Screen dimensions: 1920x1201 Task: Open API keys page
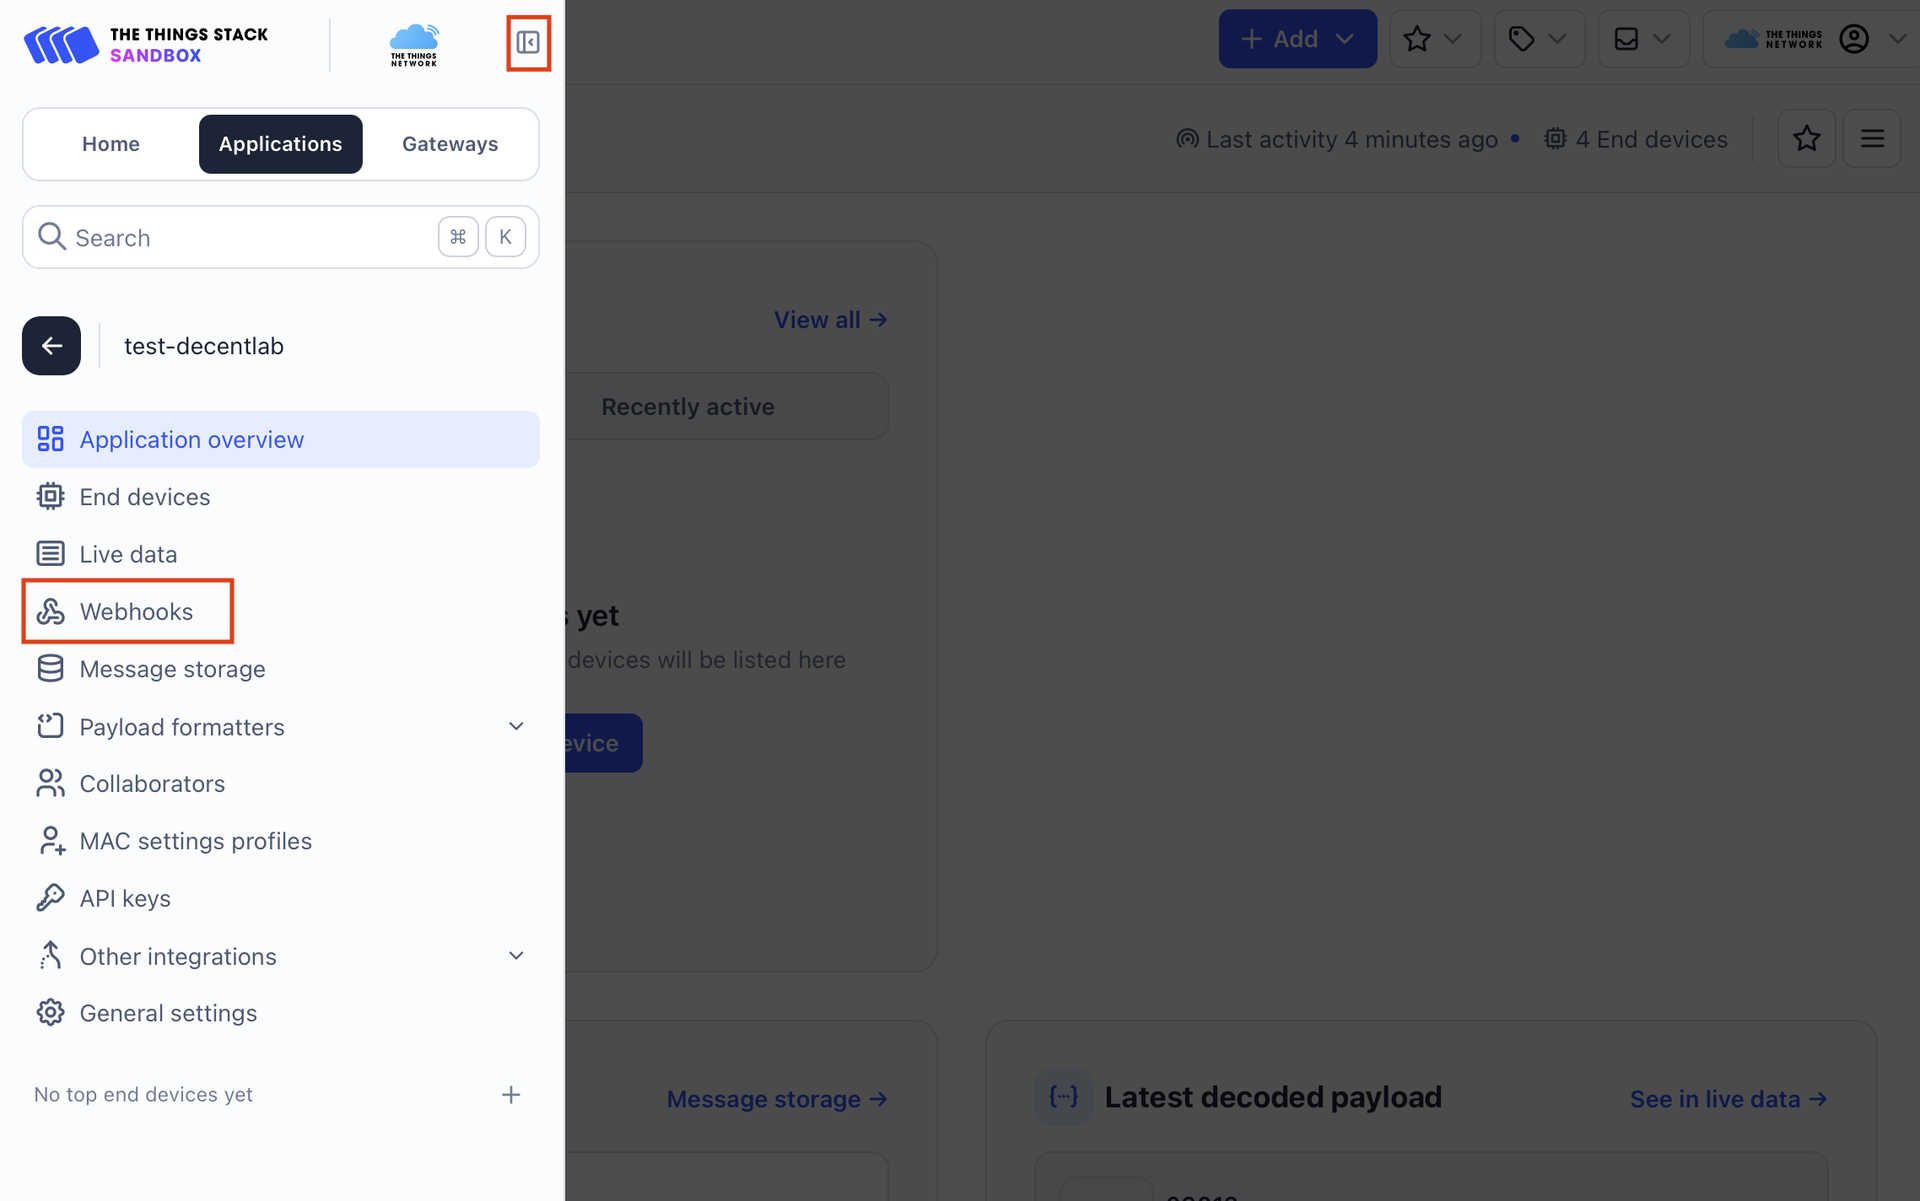281,898
